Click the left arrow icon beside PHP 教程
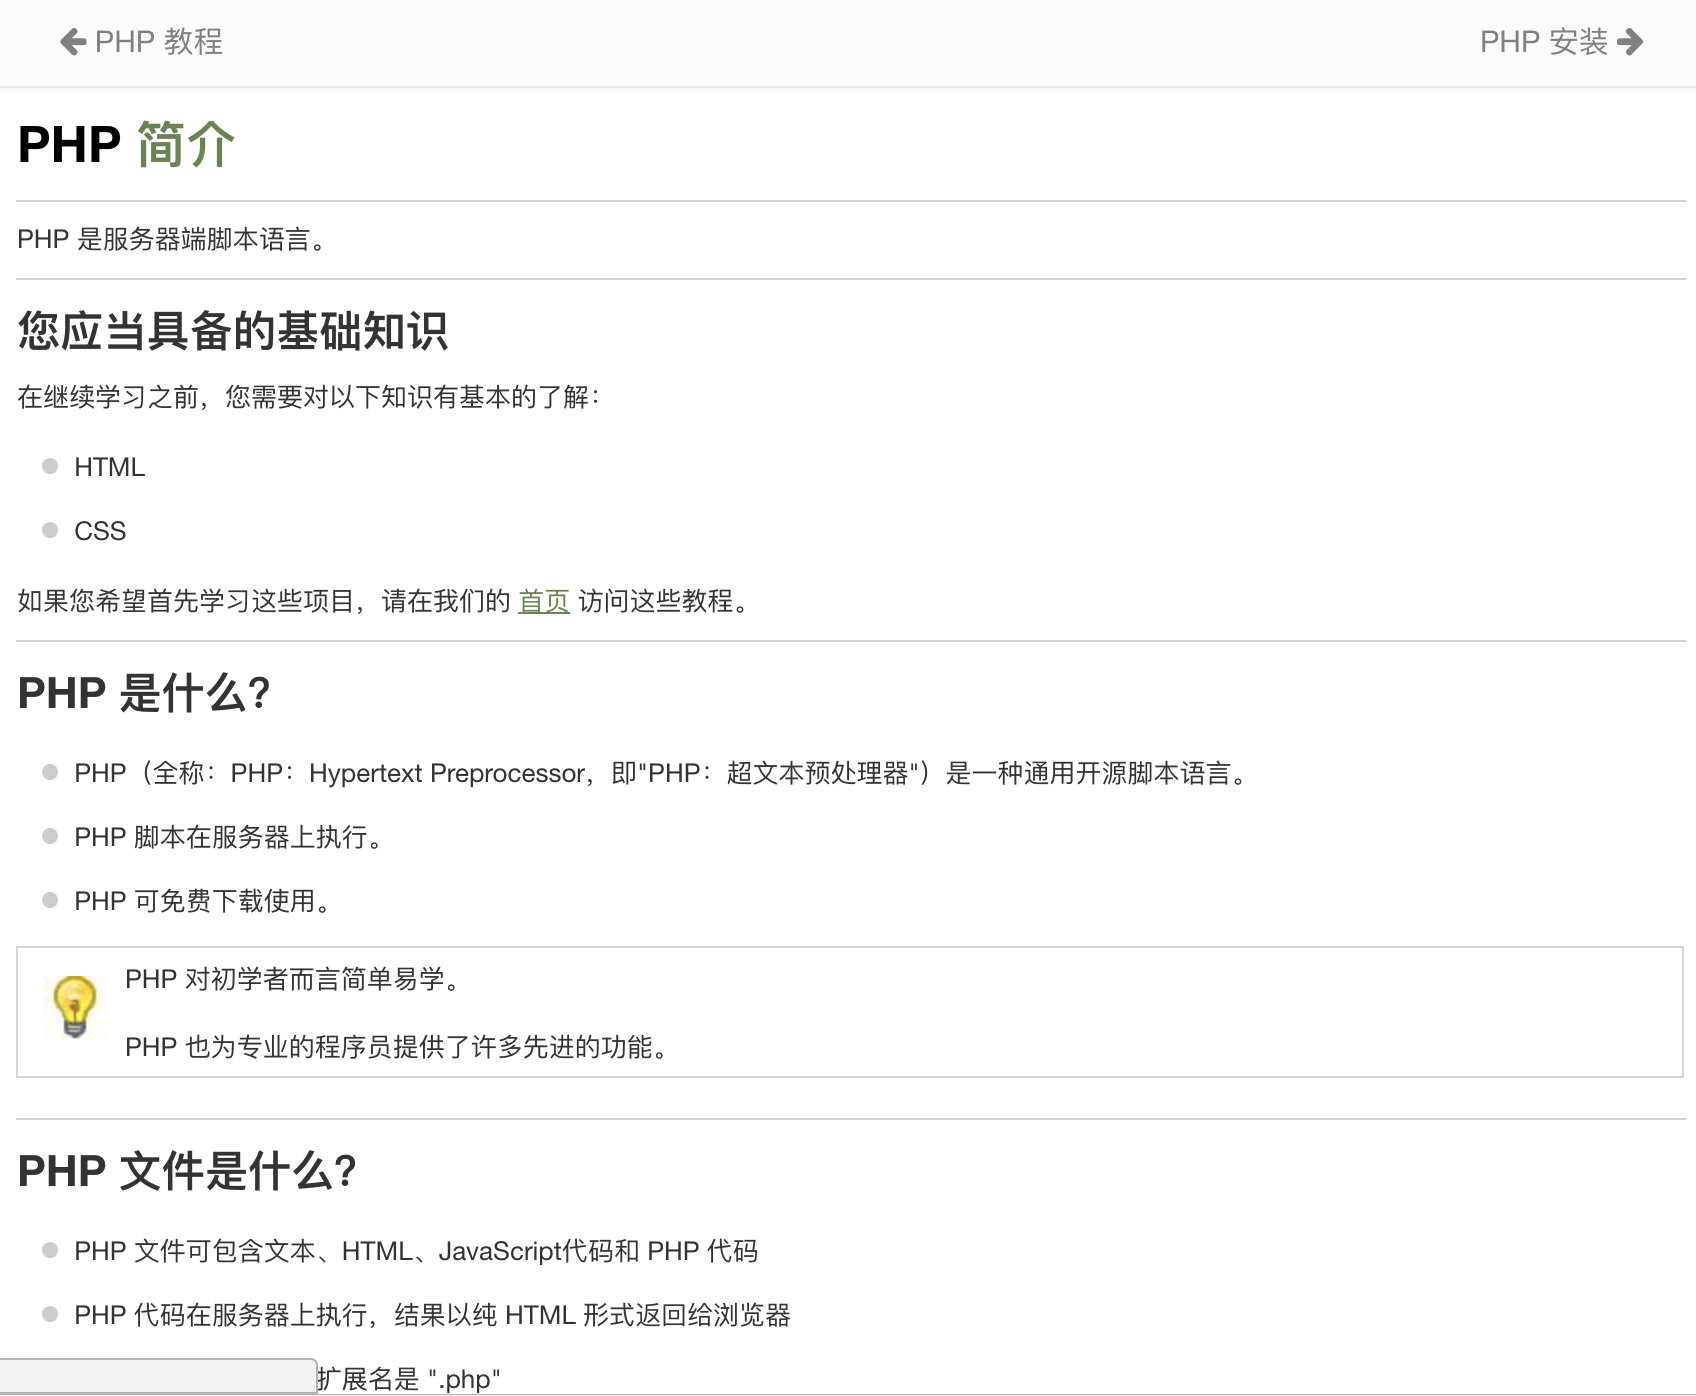The height and width of the screenshot is (1396, 1696). coord(73,42)
